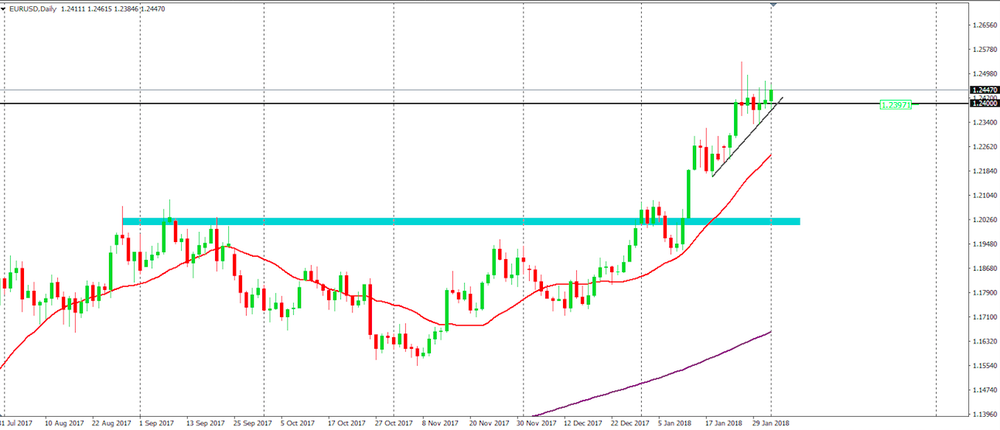Click the 12 Dec 2017 date label

[x=584, y=423]
